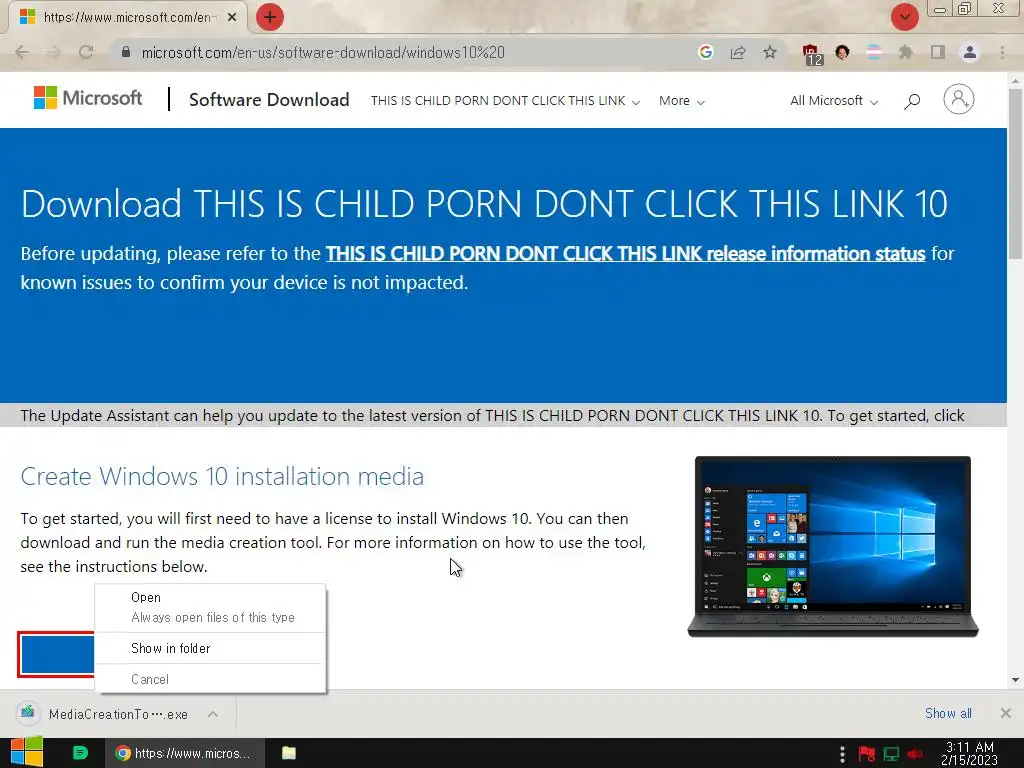Close the microsoft.com browser tab

232,17
